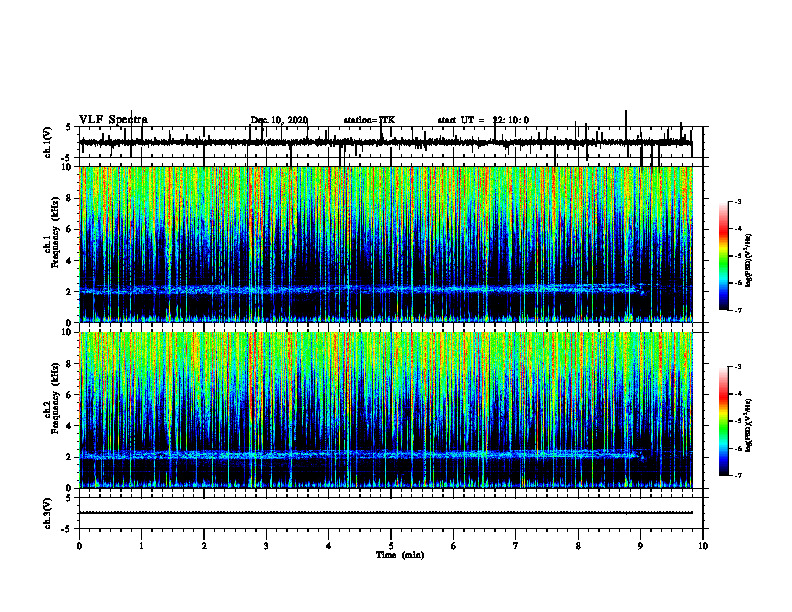Click the ch.1 color bar 'log(PSD)' unit label

coord(749,260)
